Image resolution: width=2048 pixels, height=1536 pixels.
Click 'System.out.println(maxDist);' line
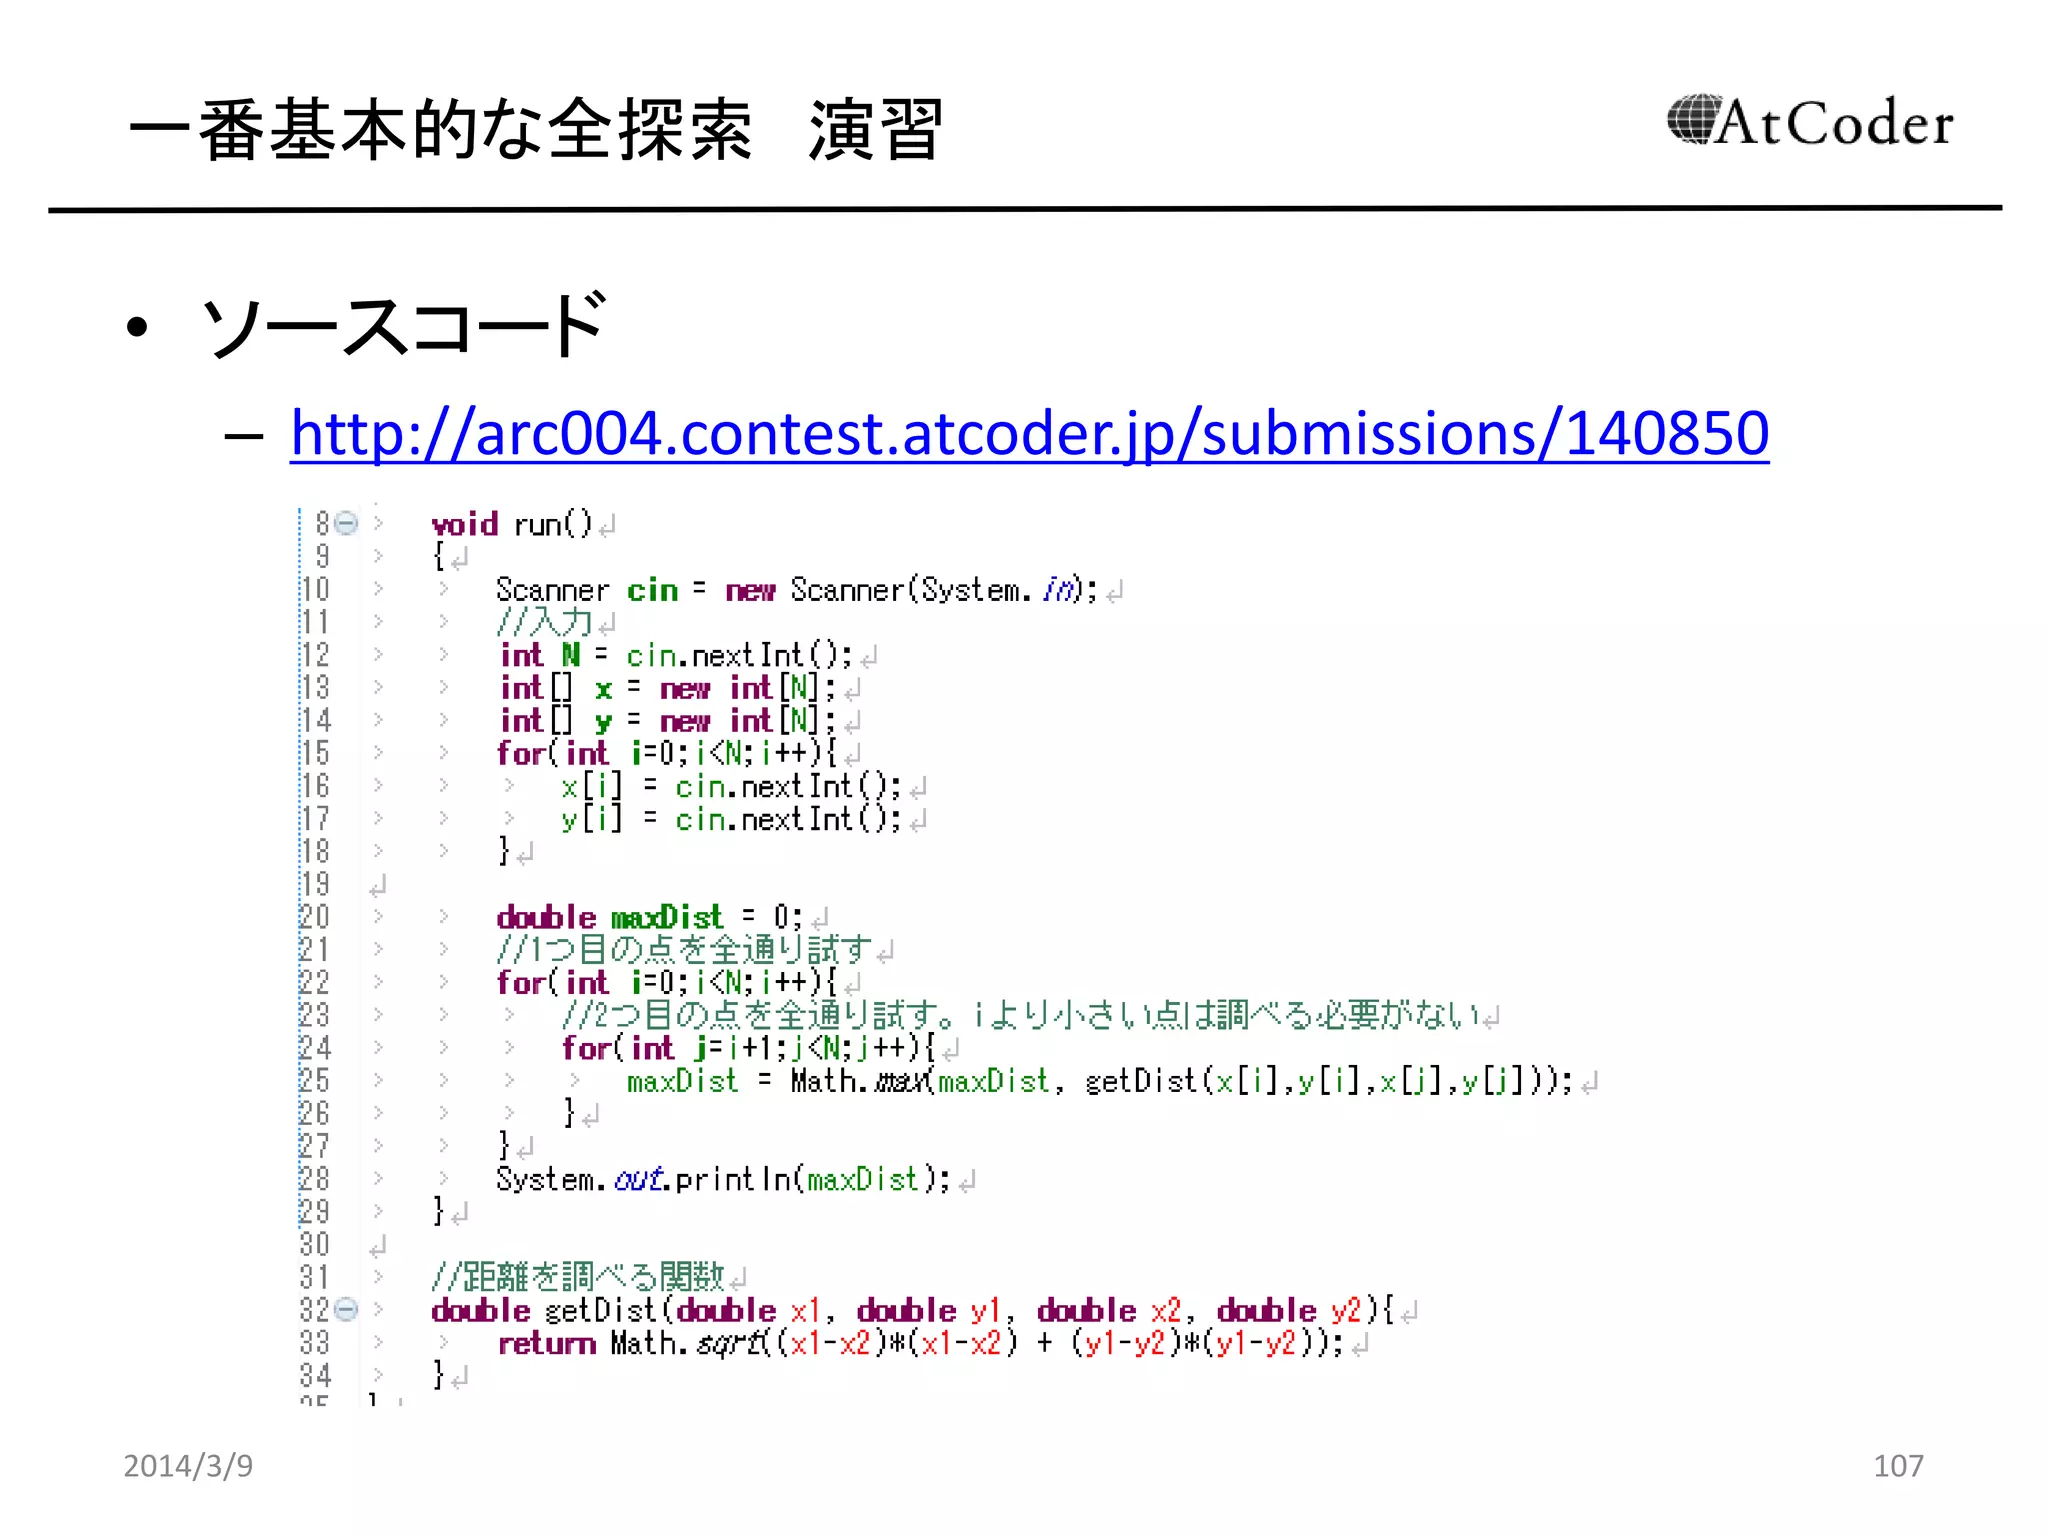(x=723, y=1179)
